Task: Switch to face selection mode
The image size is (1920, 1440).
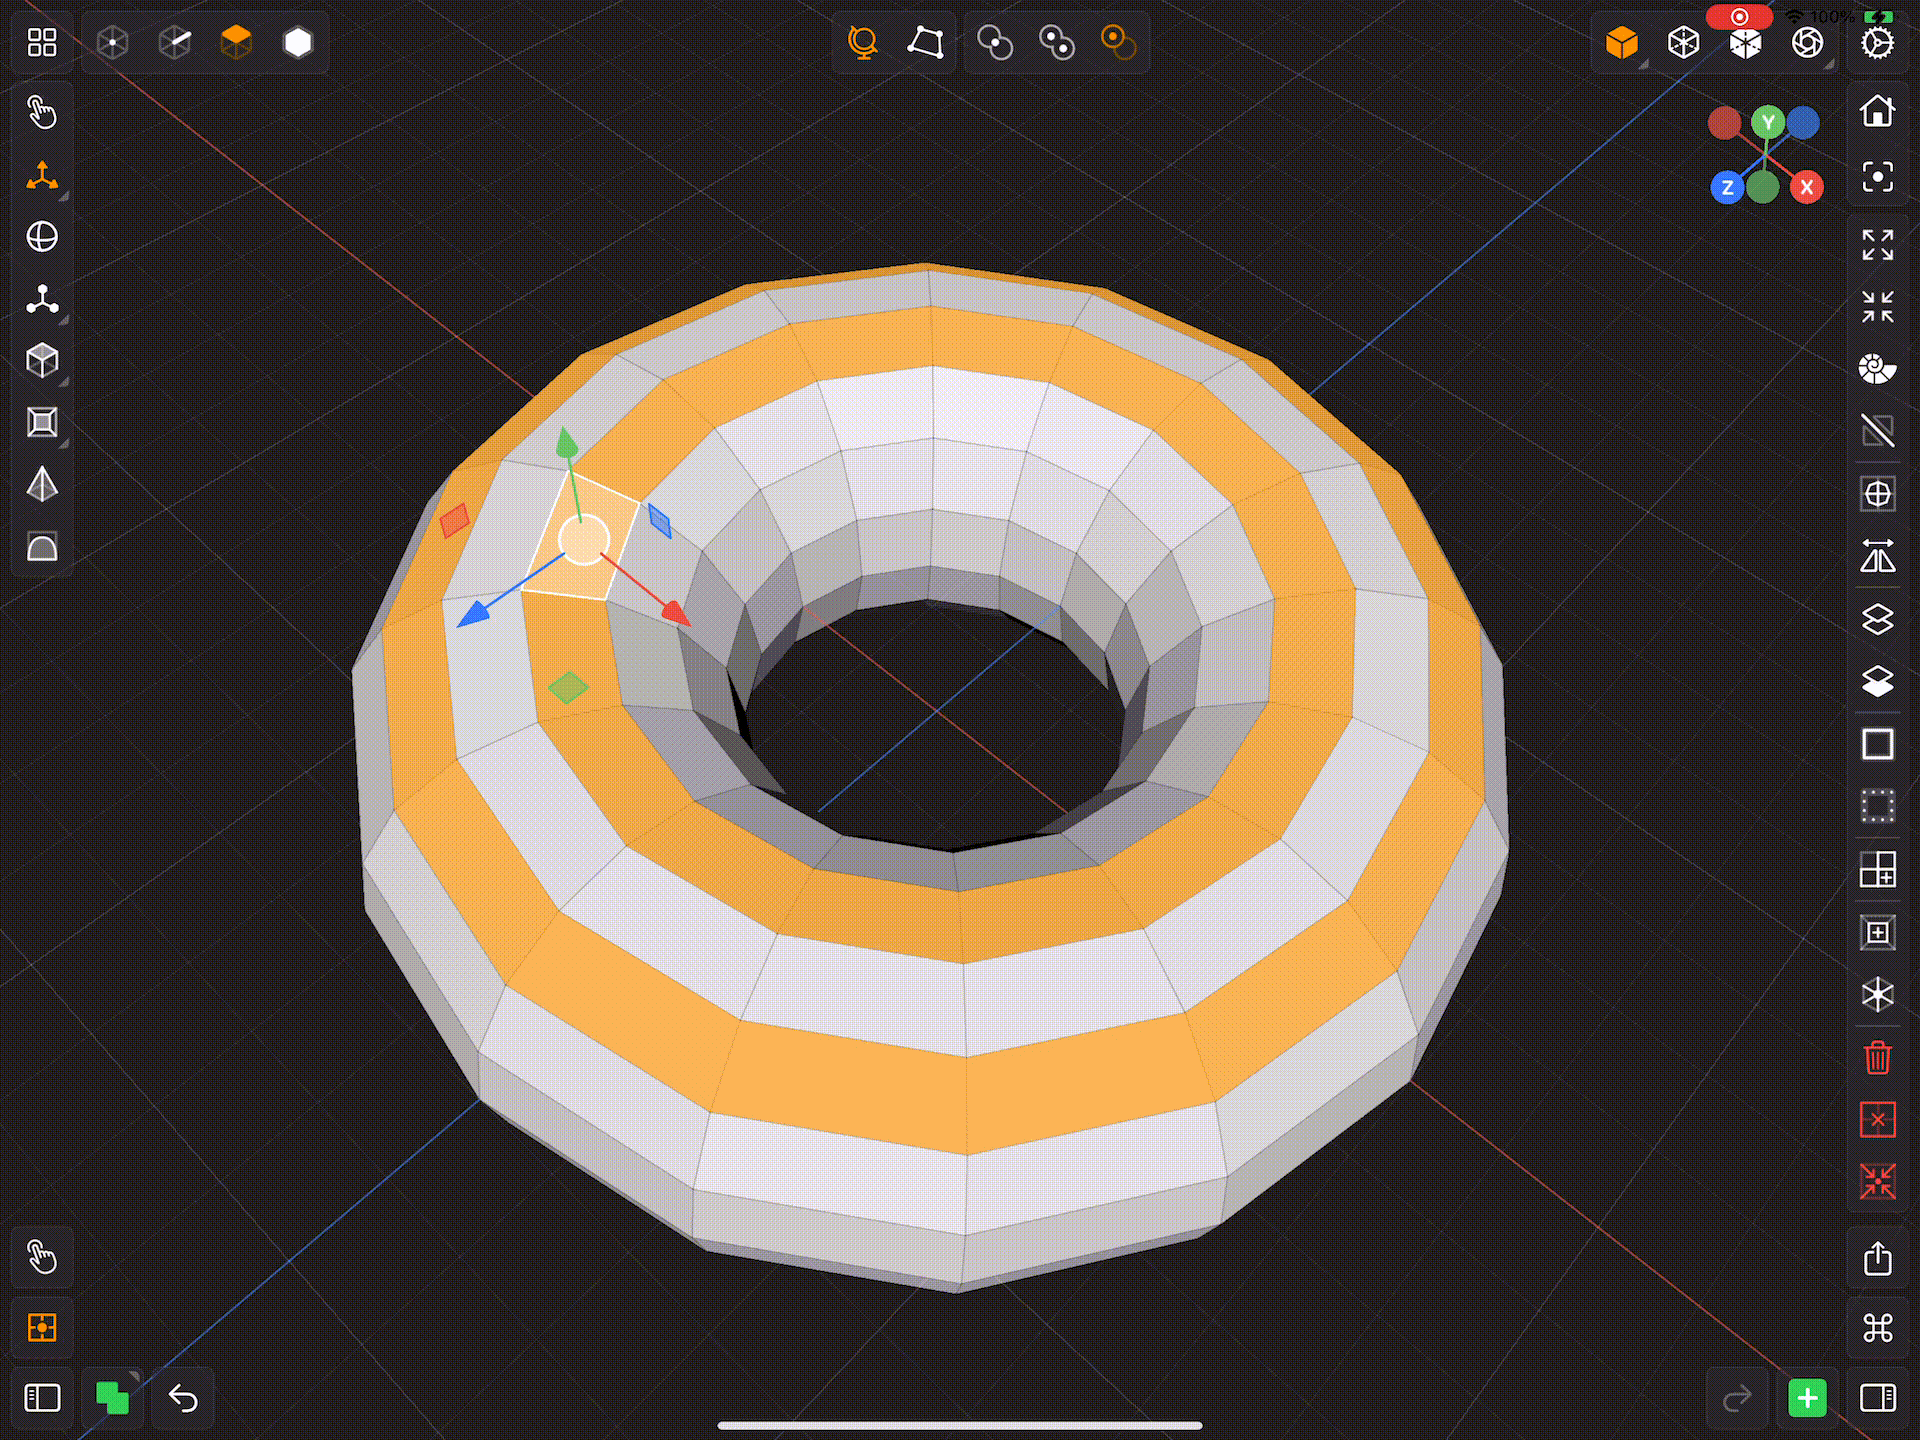Action: (x=236, y=42)
